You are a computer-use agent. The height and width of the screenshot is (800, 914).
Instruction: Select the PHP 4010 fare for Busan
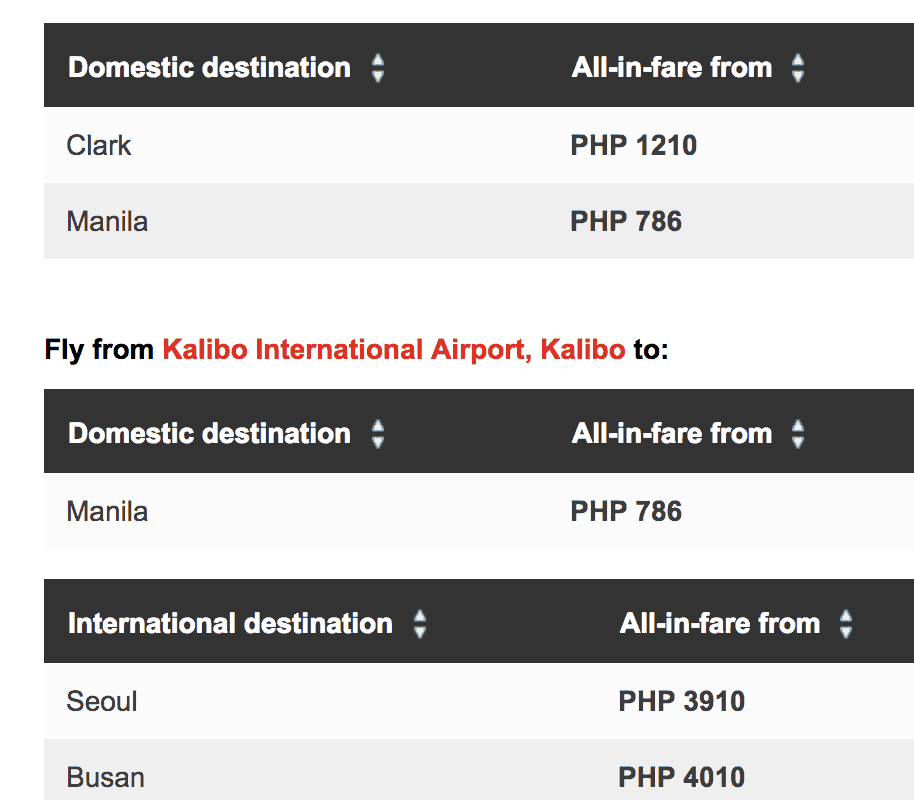681,778
